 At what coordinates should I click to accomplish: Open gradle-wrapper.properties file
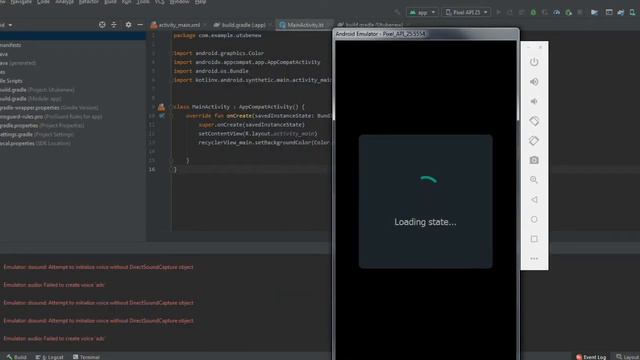49,108
